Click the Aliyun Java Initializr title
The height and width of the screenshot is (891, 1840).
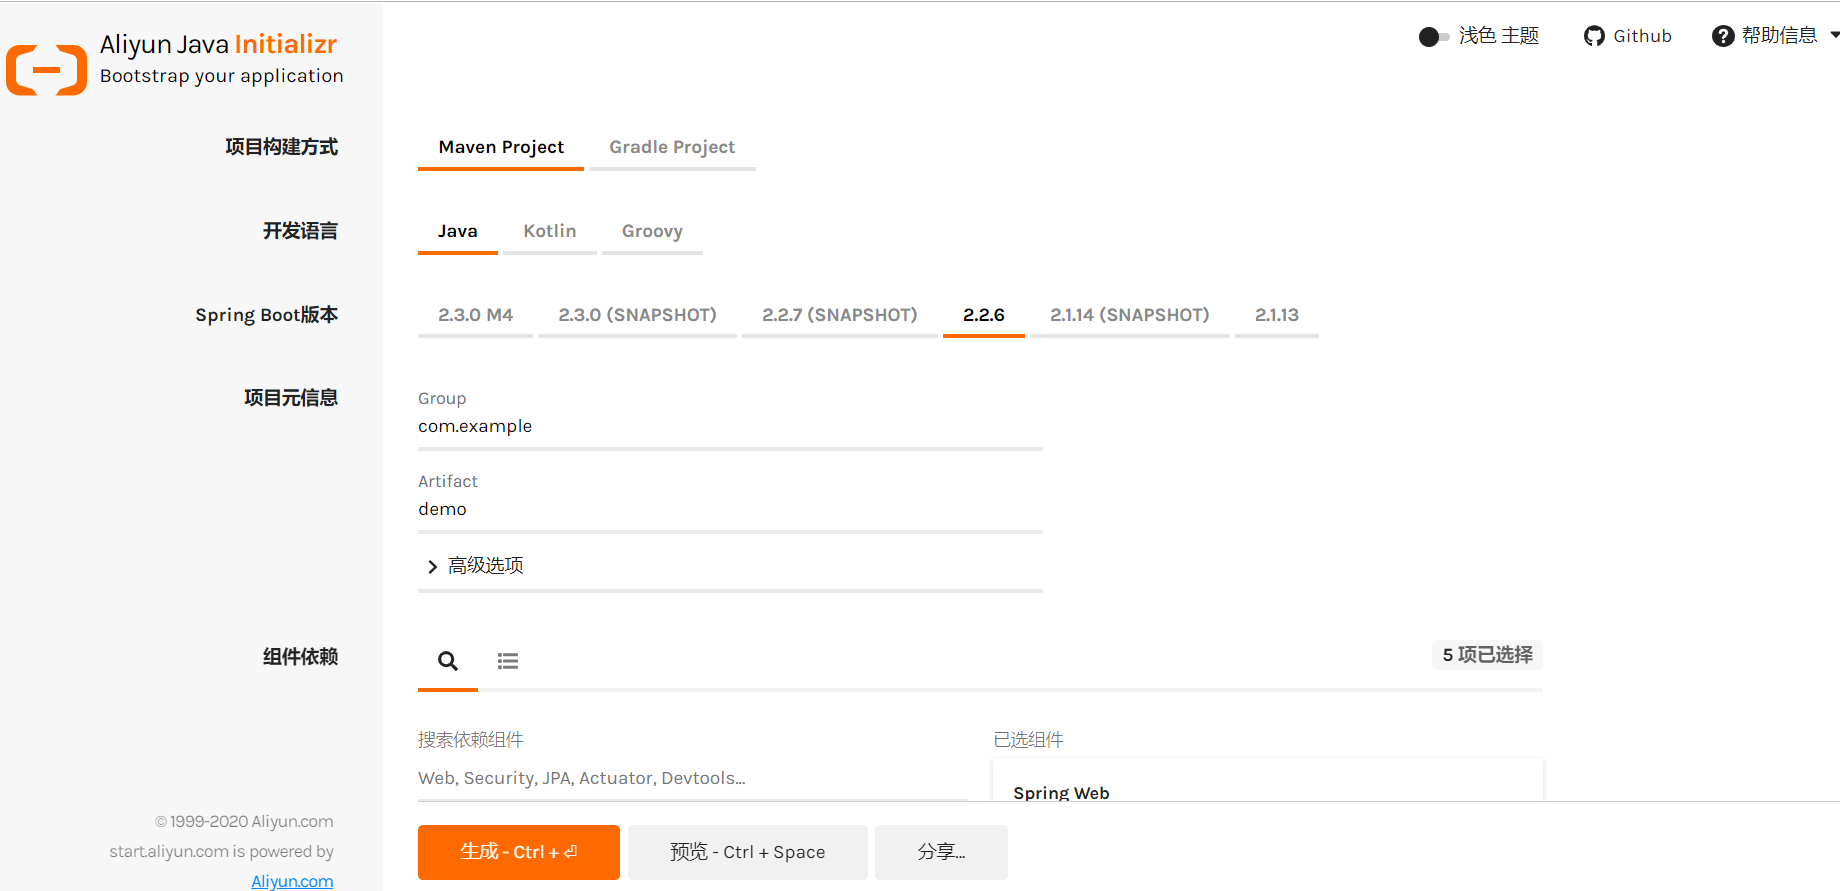218,44
